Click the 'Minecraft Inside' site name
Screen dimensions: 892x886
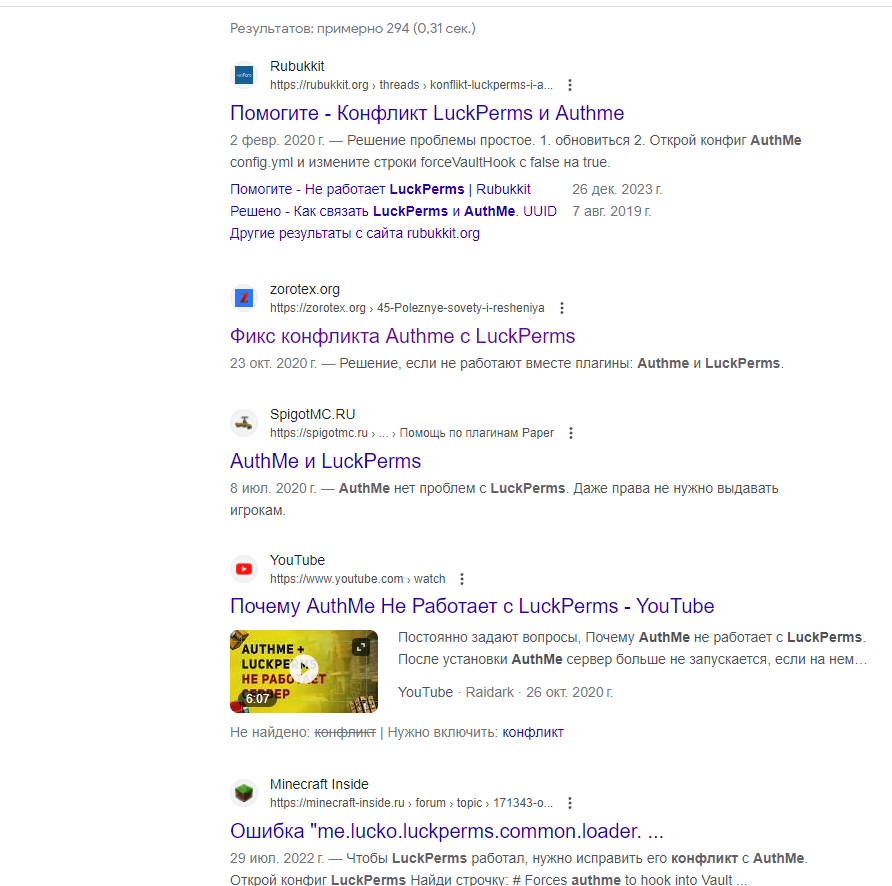coord(319,784)
